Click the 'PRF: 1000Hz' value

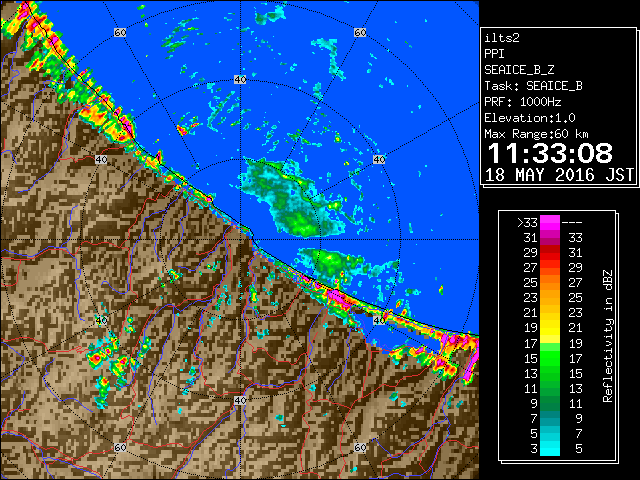(x=523, y=102)
